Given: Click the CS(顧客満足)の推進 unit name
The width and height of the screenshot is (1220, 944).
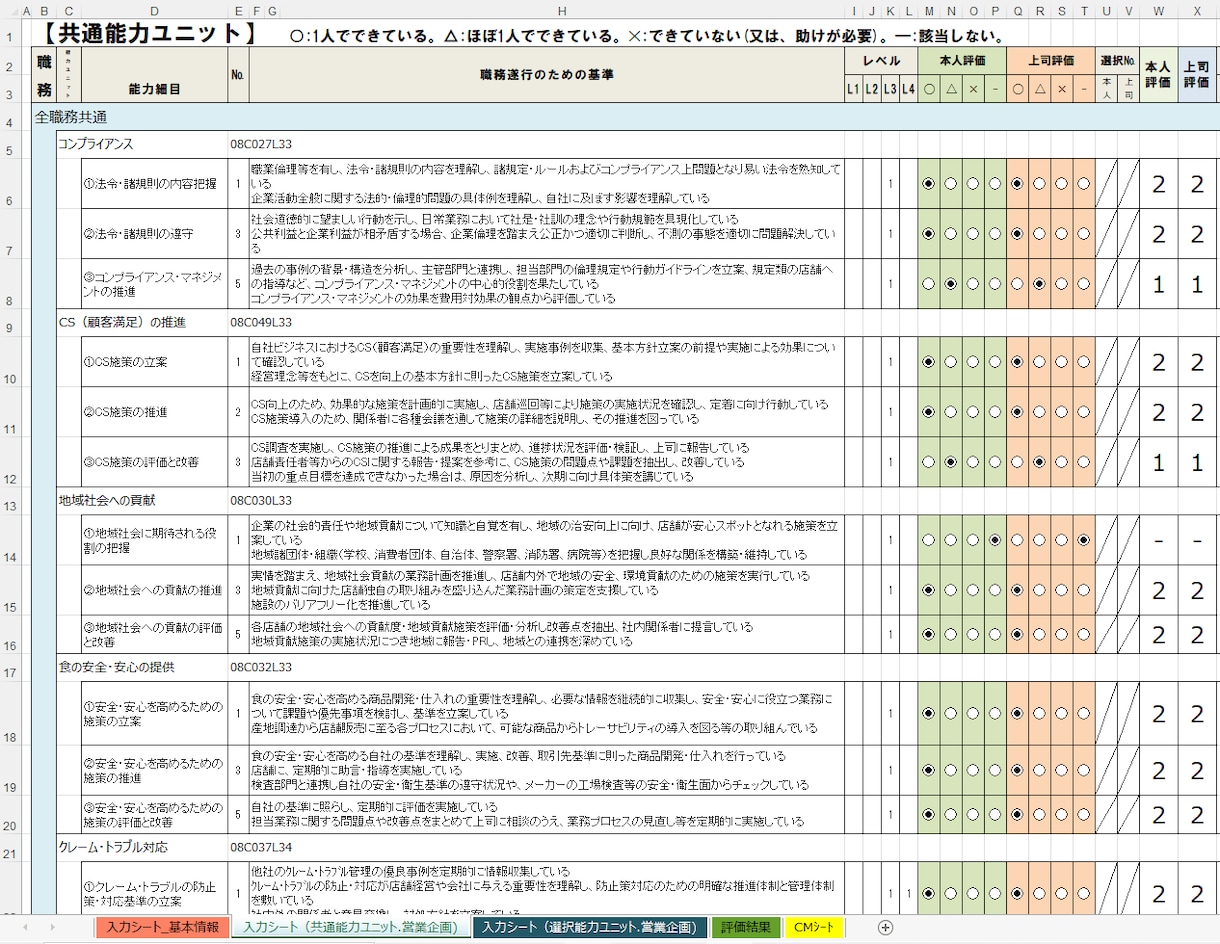Looking at the screenshot, I should pos(122,322).
